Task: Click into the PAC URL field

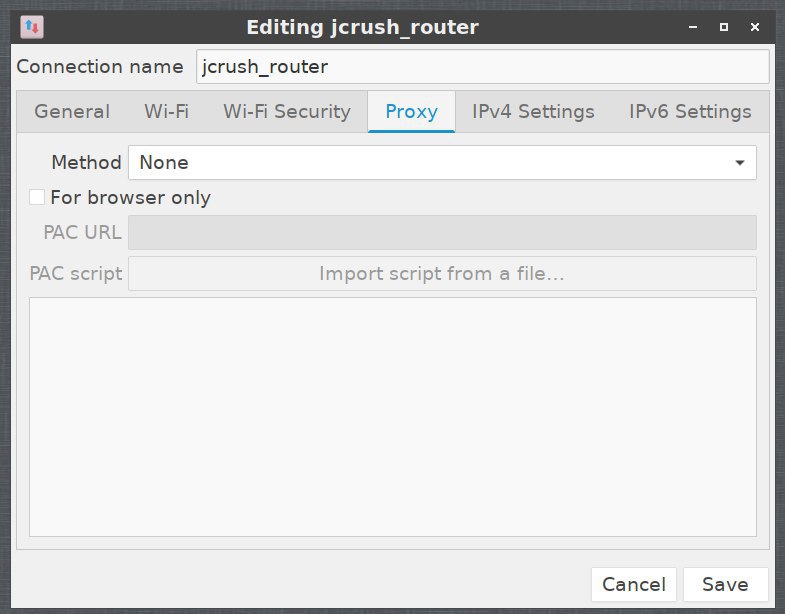Action: point(442,233)
